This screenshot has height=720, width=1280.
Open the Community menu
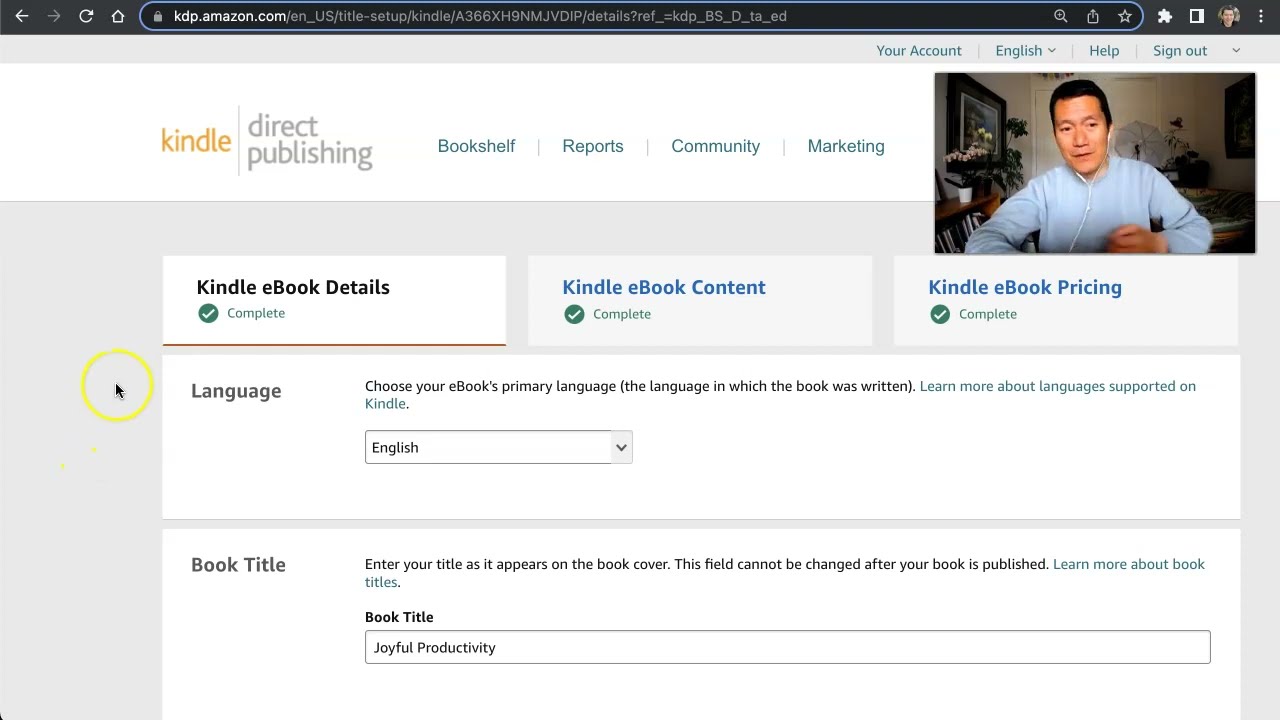pyautogui.click(x=715, y=146)
